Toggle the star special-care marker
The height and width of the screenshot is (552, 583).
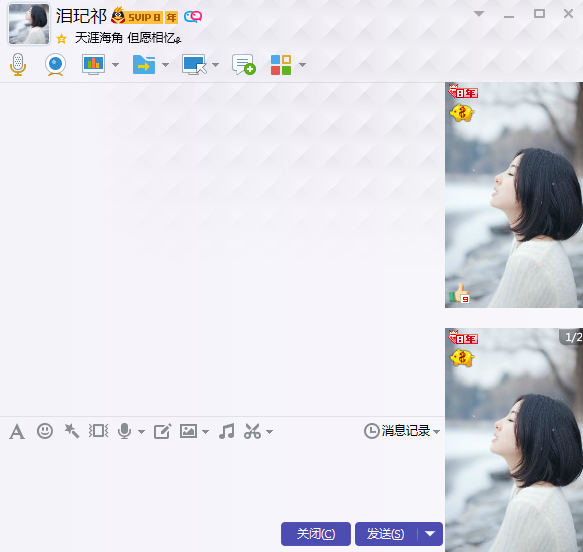click(x=61, y=38)
